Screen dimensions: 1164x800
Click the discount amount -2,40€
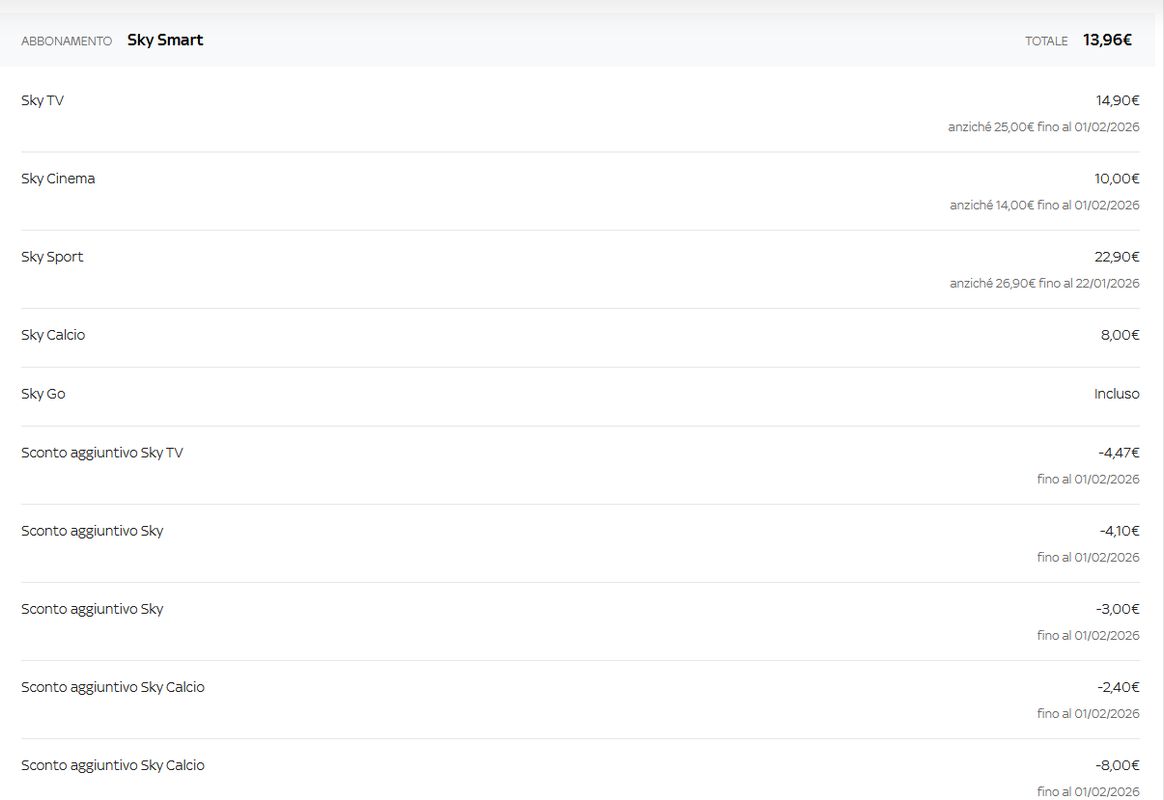1118,687
